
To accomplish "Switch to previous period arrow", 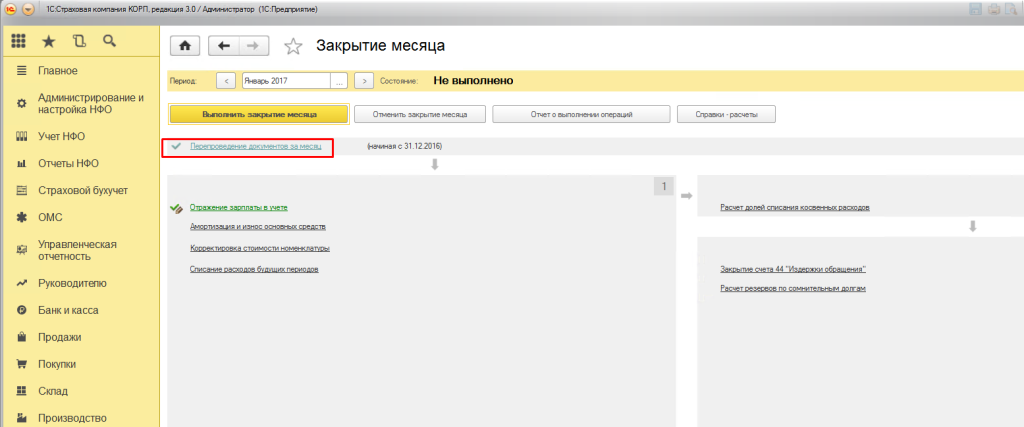I will tap(226, 80).
